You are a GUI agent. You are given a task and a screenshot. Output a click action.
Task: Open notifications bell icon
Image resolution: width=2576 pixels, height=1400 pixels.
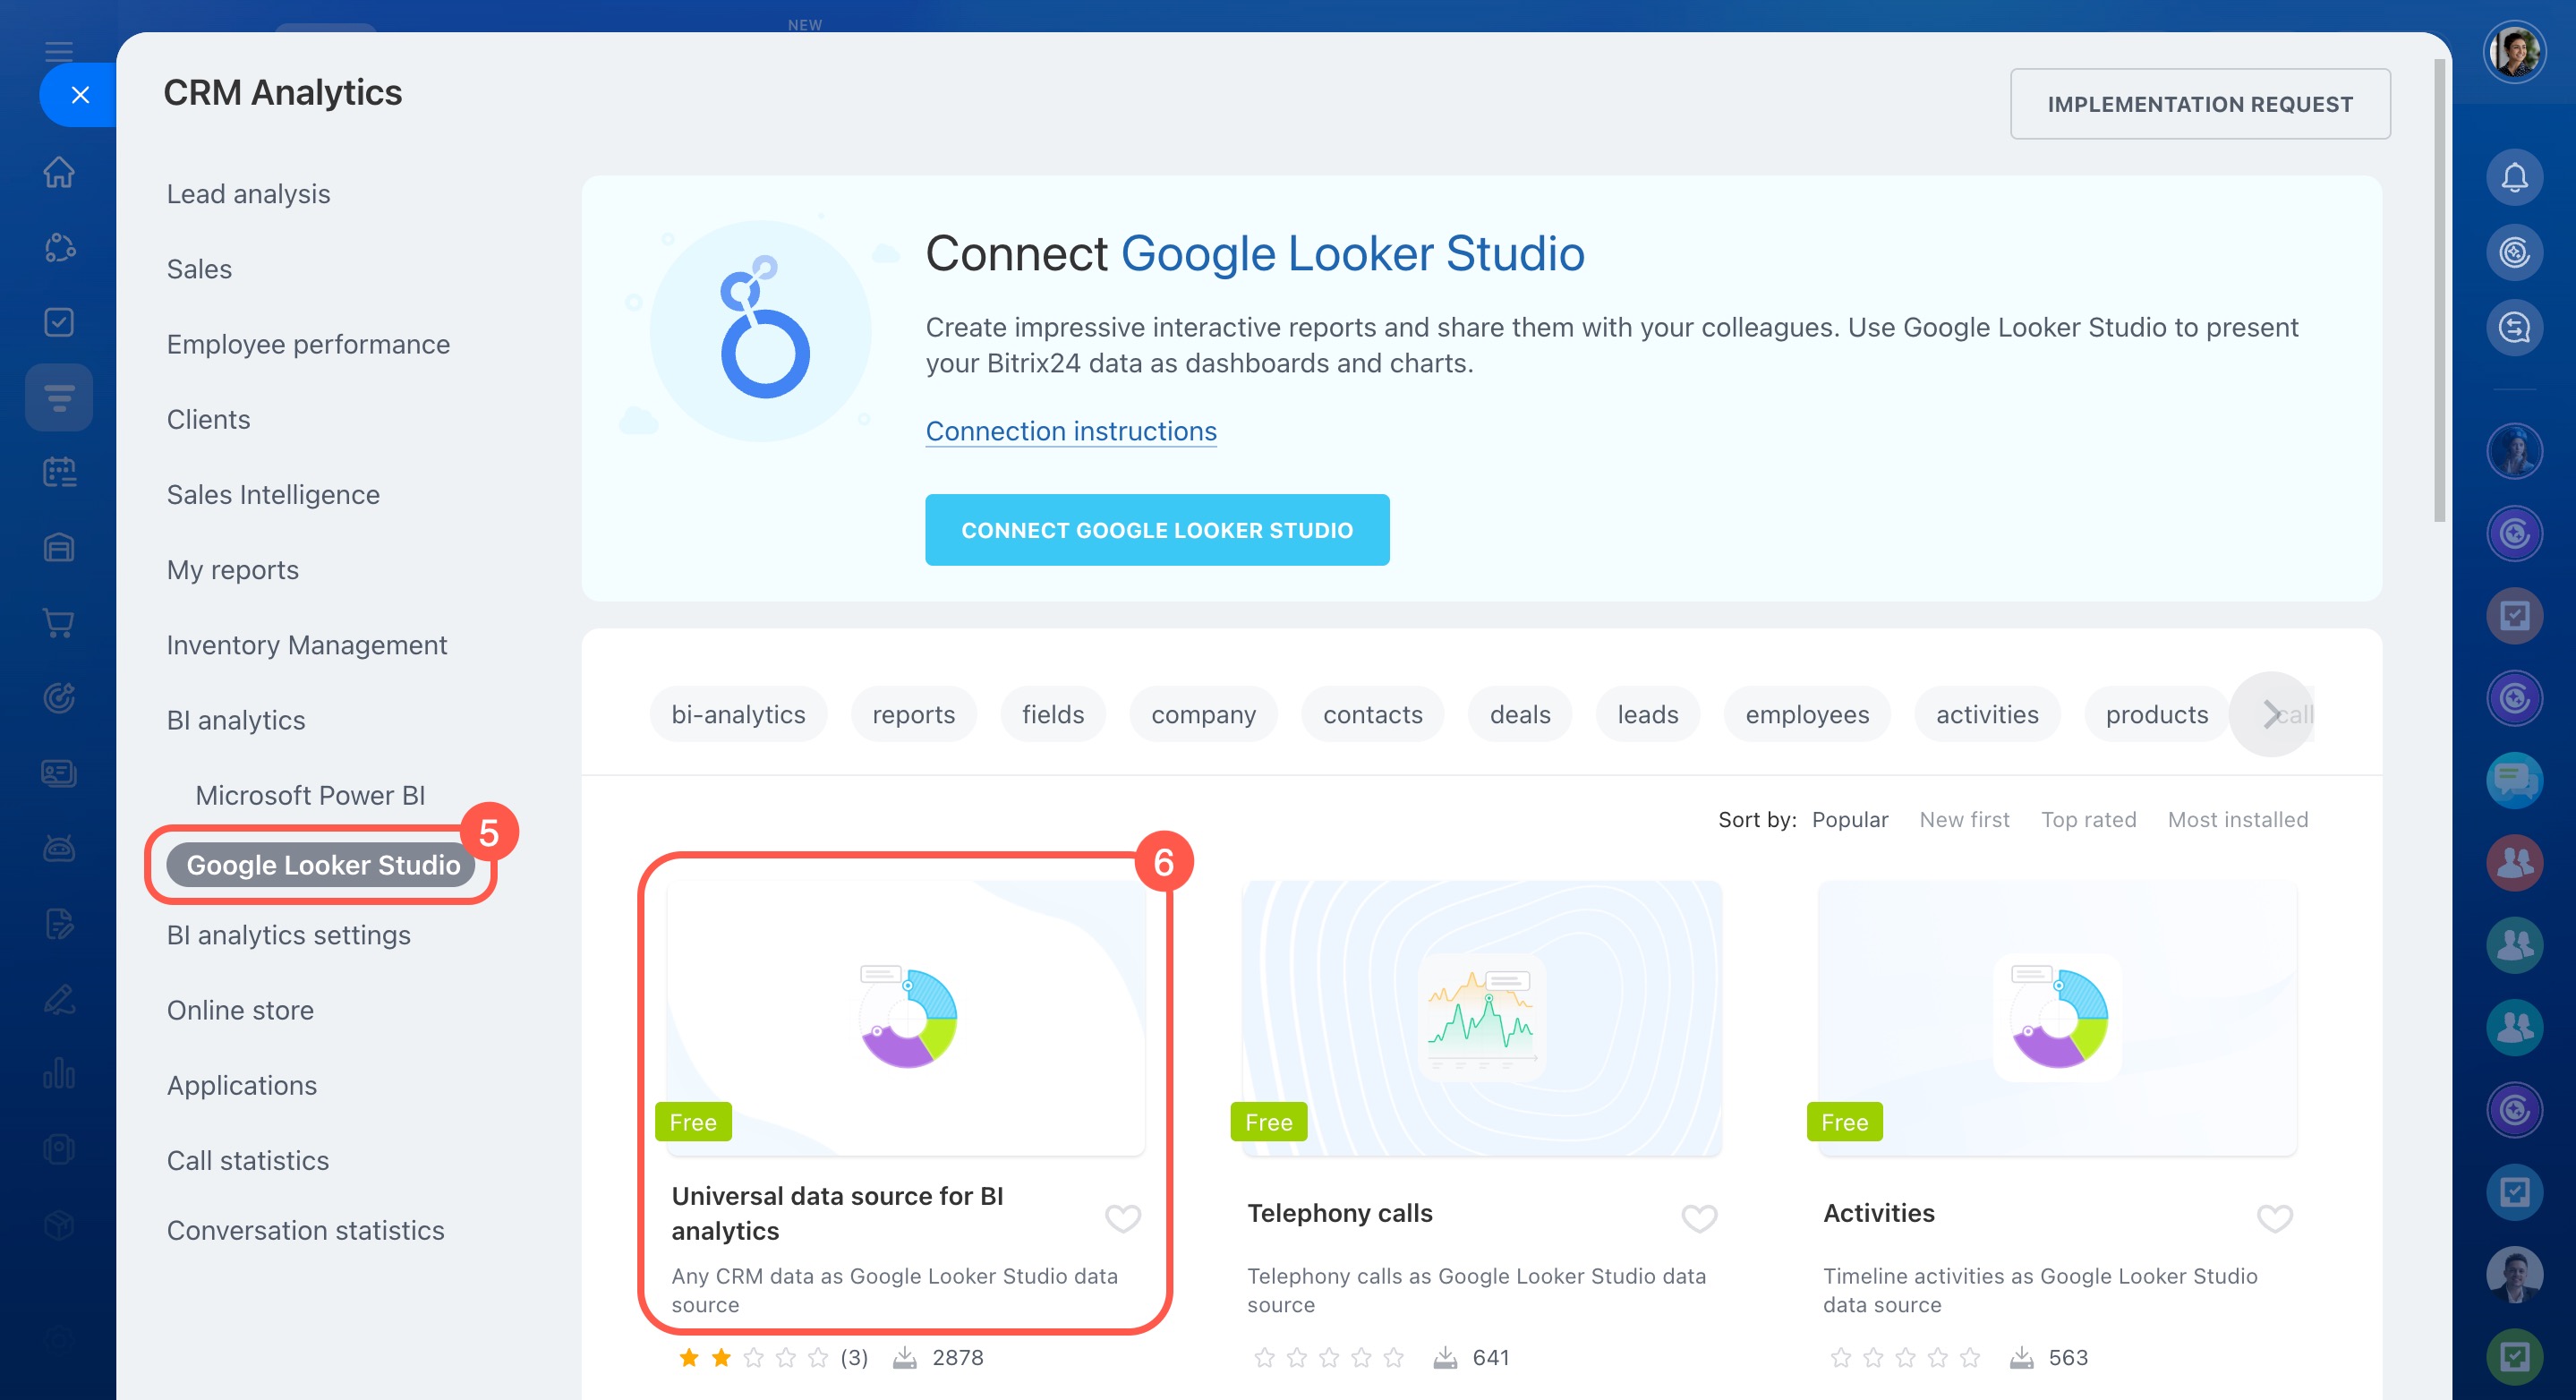pos(2514,177)
